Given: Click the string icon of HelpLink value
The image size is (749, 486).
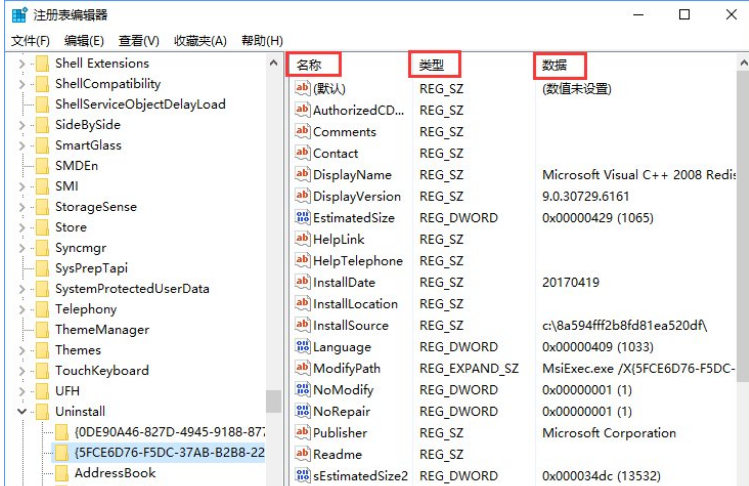Looking at the screenshot, I should [x=302, y=238].
